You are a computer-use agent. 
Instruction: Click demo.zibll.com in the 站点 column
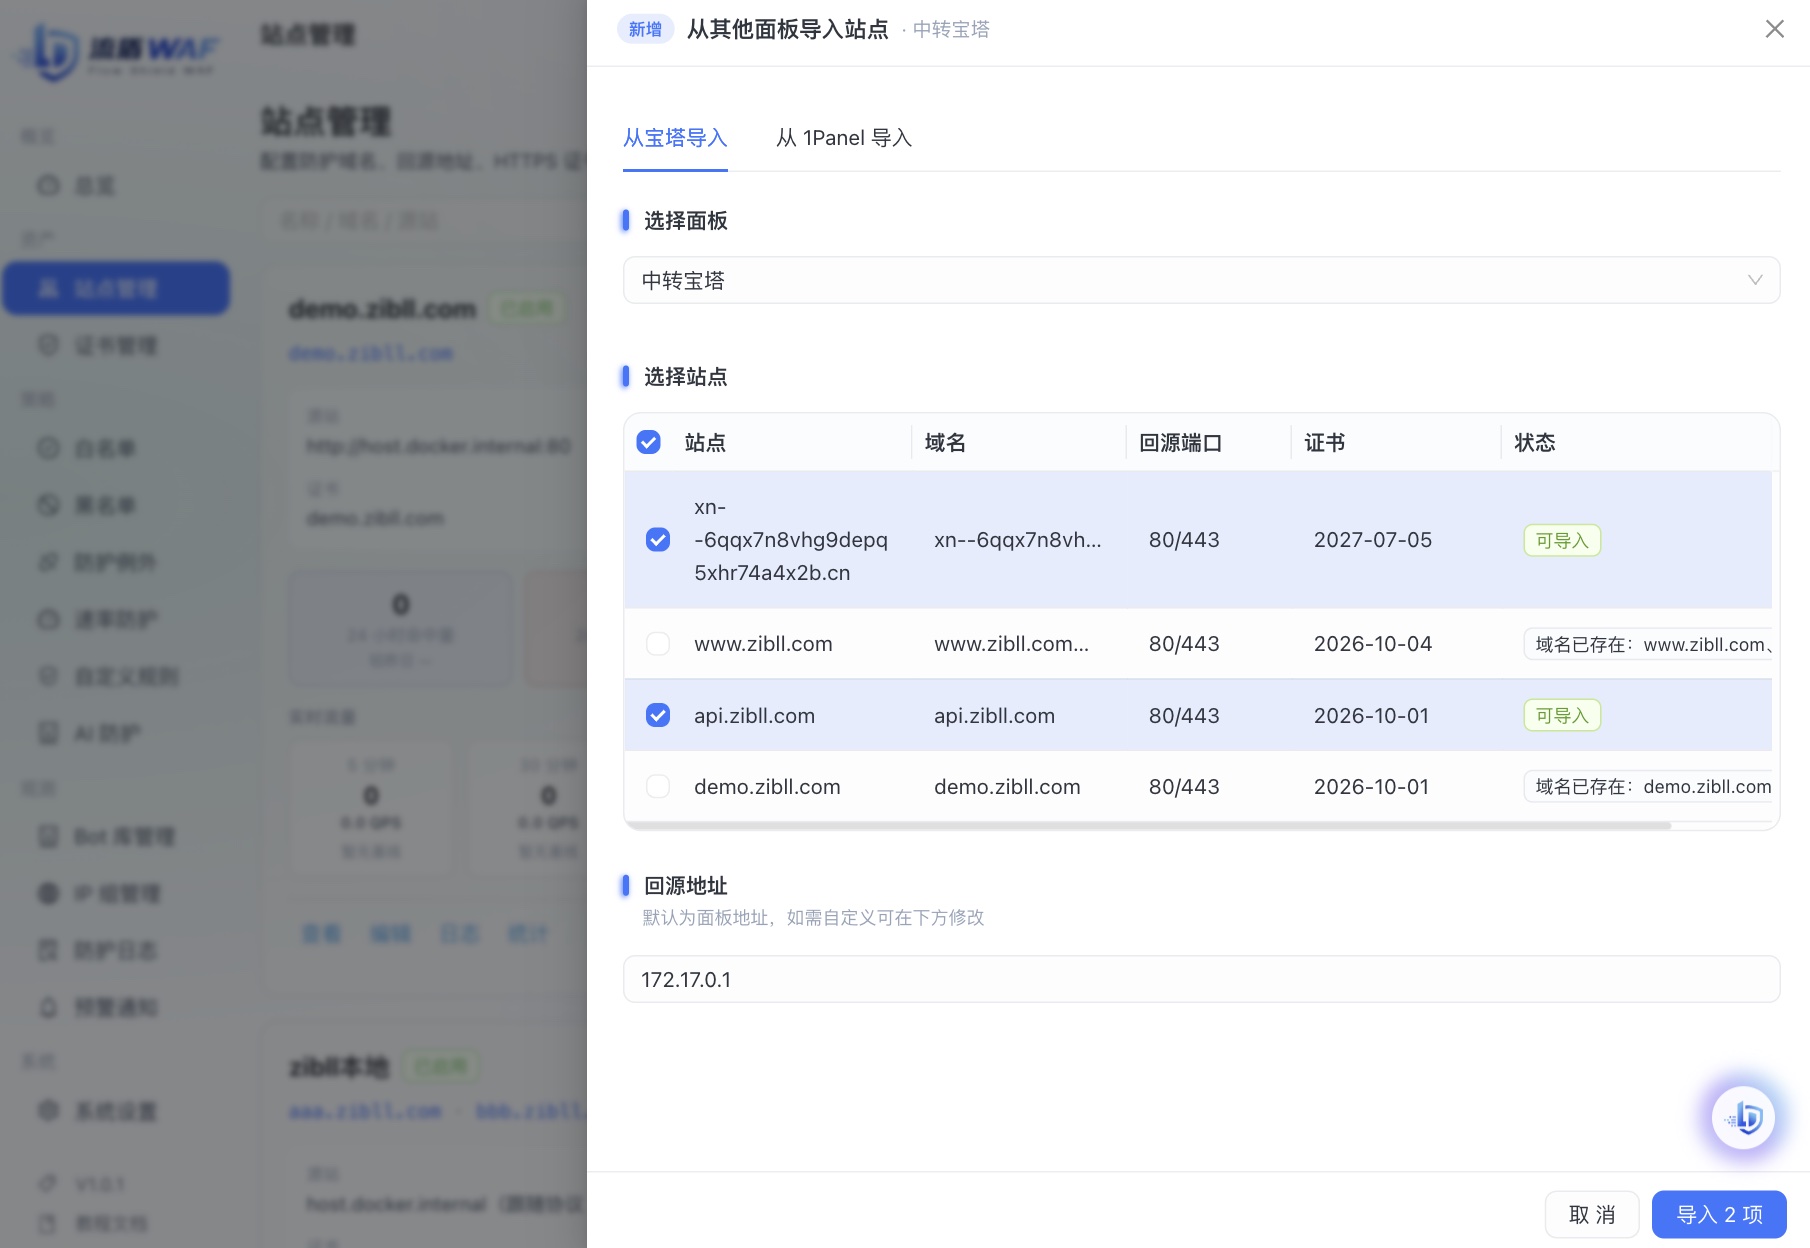(767, 787)
